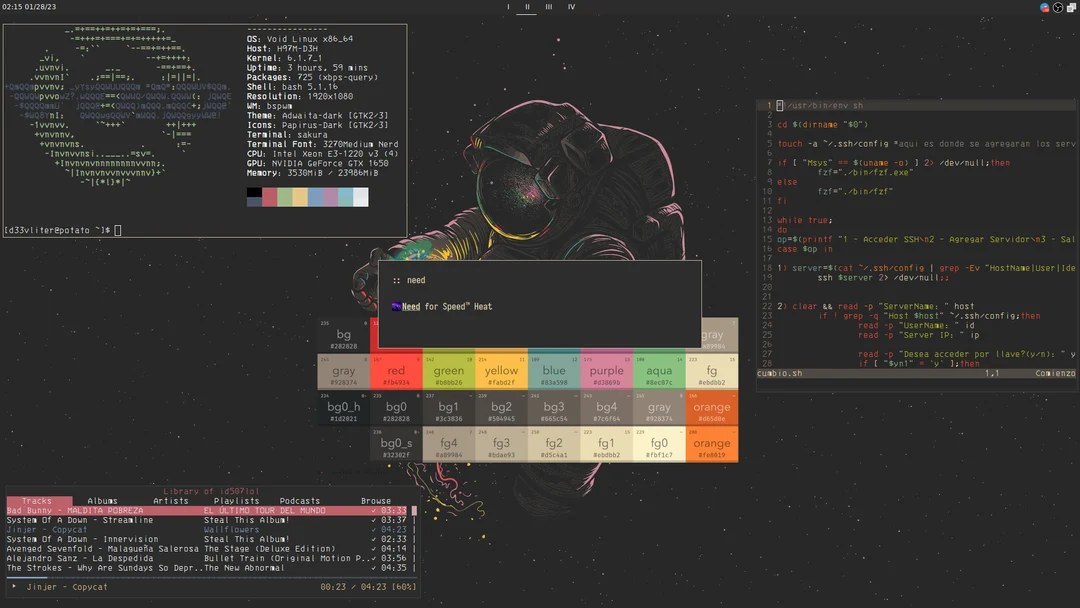The image size is (1080, 608).
Task: Switch to the Albums tab in the player
Action: point(103,500)
